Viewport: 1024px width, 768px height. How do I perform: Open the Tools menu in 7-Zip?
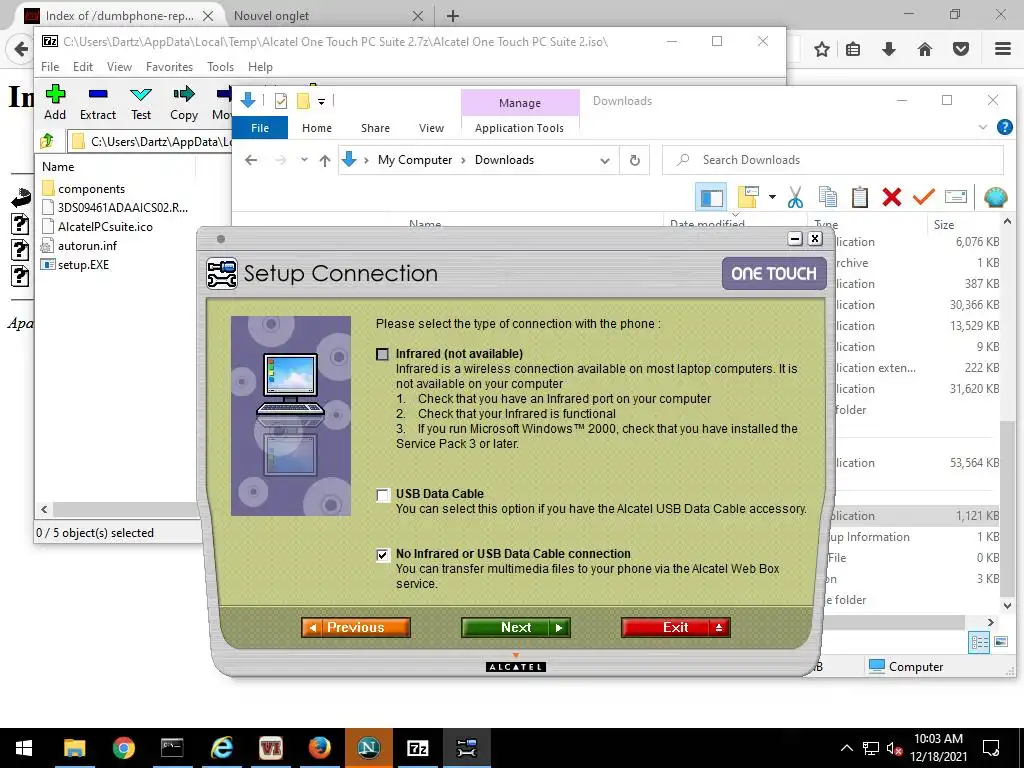click(220, 67)
